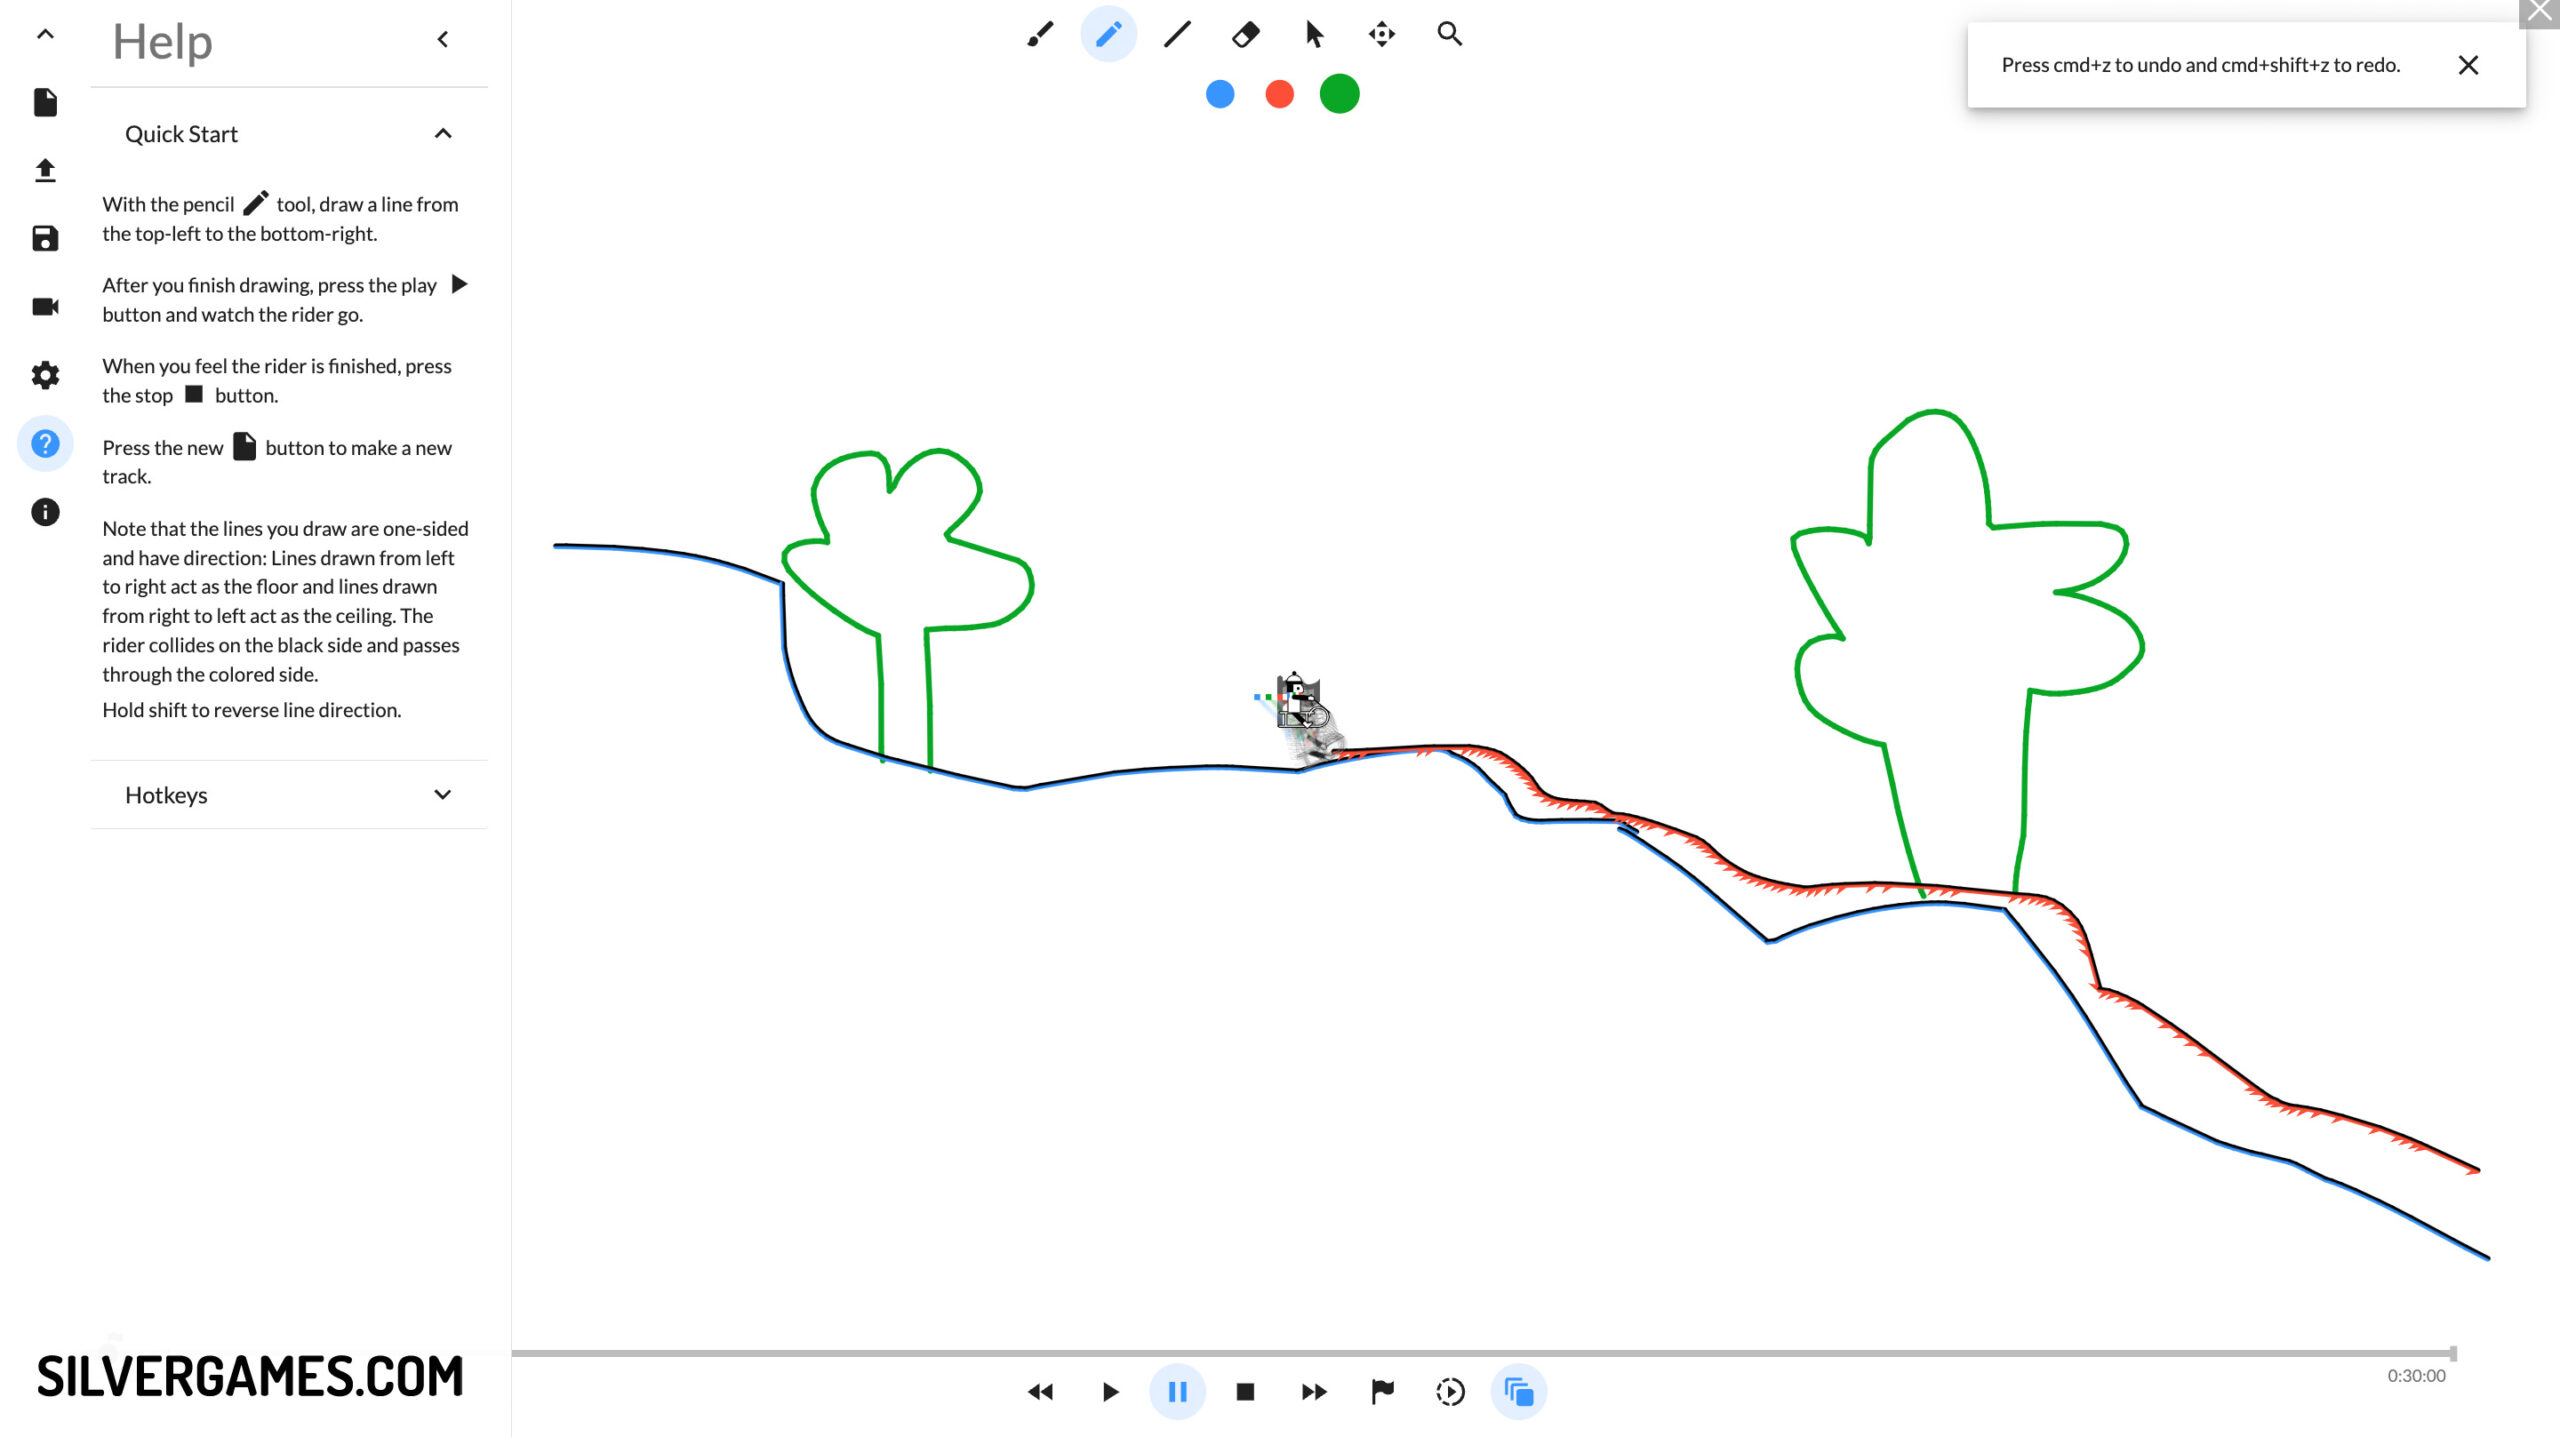Viewport: 2560px width, 1437px height.
Task: Close Help panel with back chevron
Action: click(443, 40)
